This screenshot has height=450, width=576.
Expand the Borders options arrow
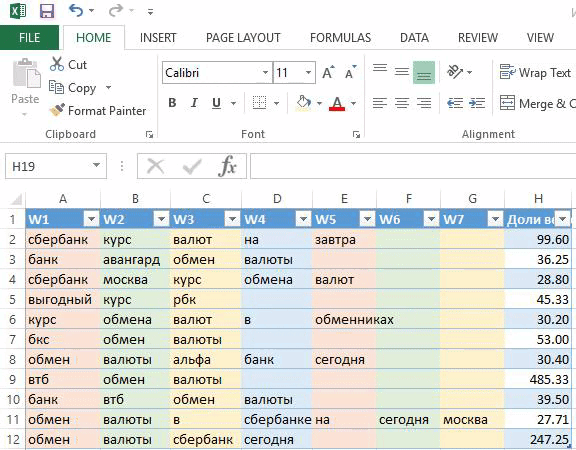click(276, 103)
